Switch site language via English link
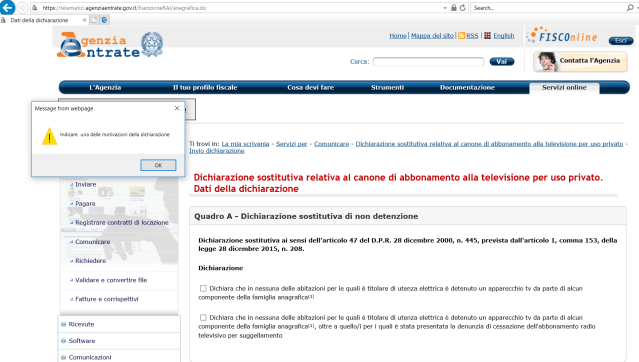 click(504, 35)
